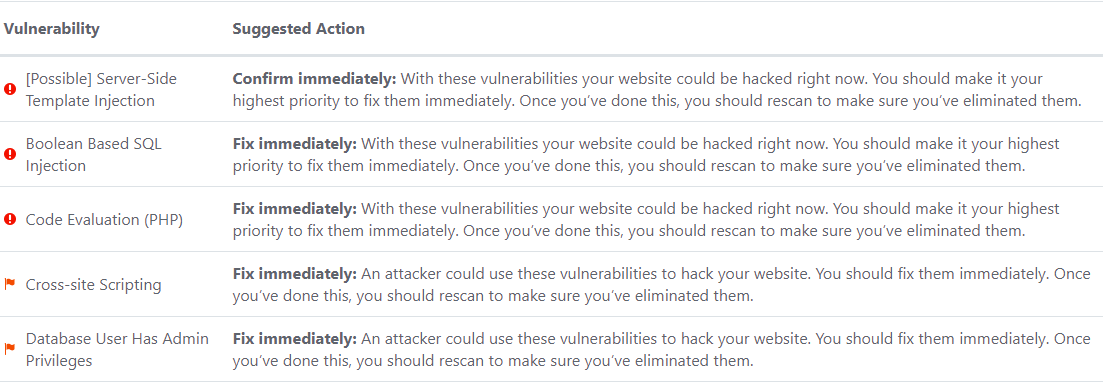This screenshot has height=385, width=1108.
Task: Click the orange flag icon for Cross-site Scripting
Action: click(x=10, y=285)
